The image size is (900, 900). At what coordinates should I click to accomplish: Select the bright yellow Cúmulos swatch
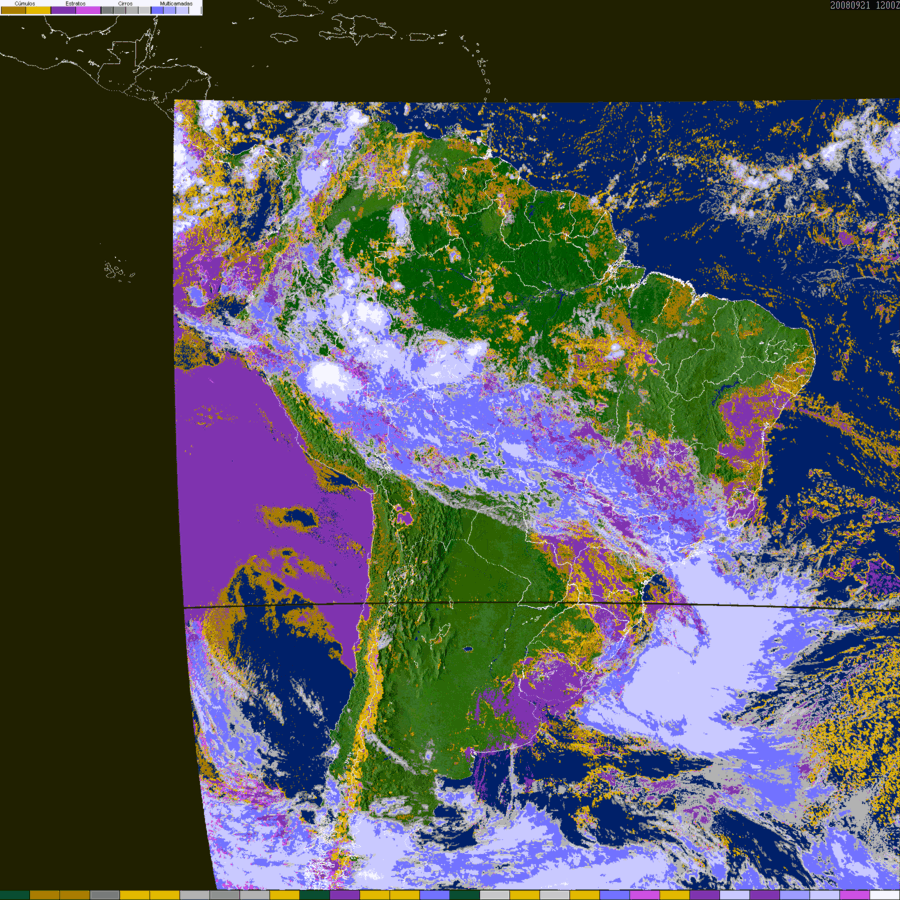point(38,10)
